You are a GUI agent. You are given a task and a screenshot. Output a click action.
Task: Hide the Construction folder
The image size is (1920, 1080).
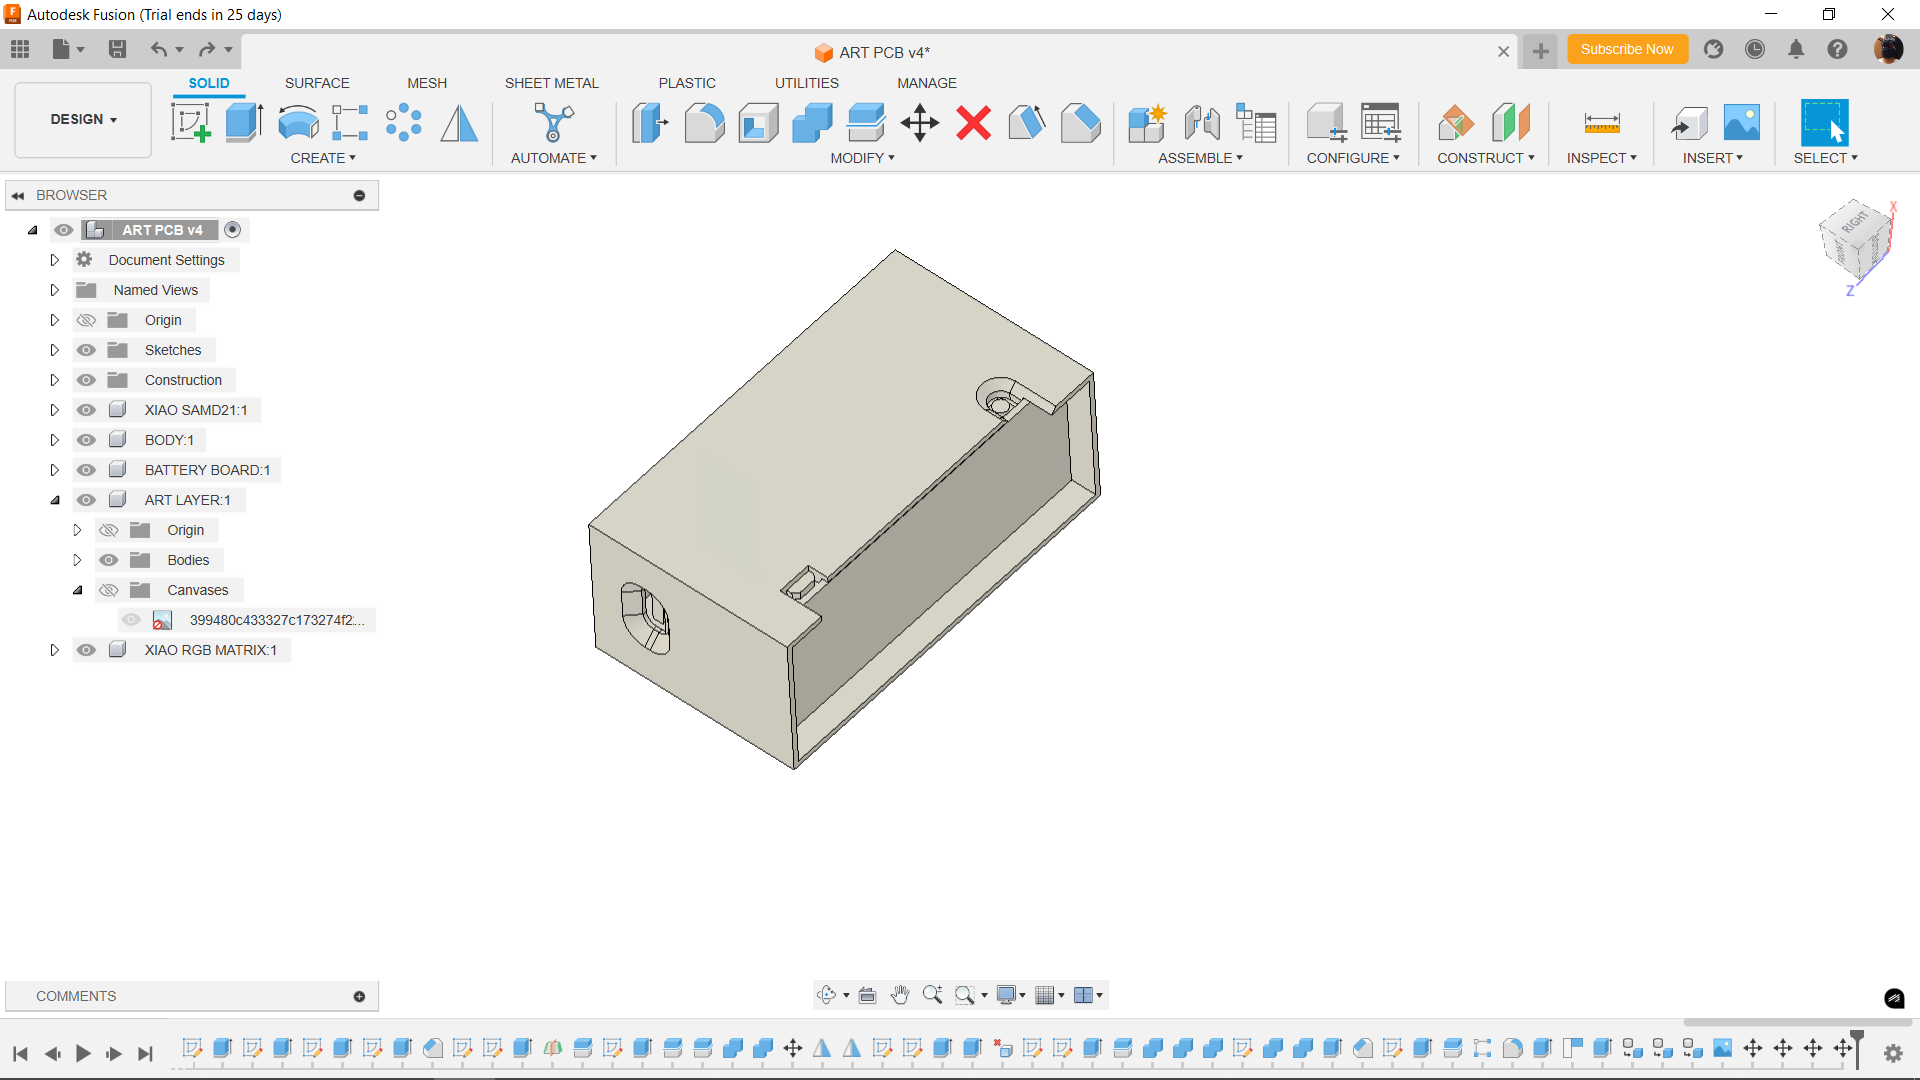(x=86, y=380)
